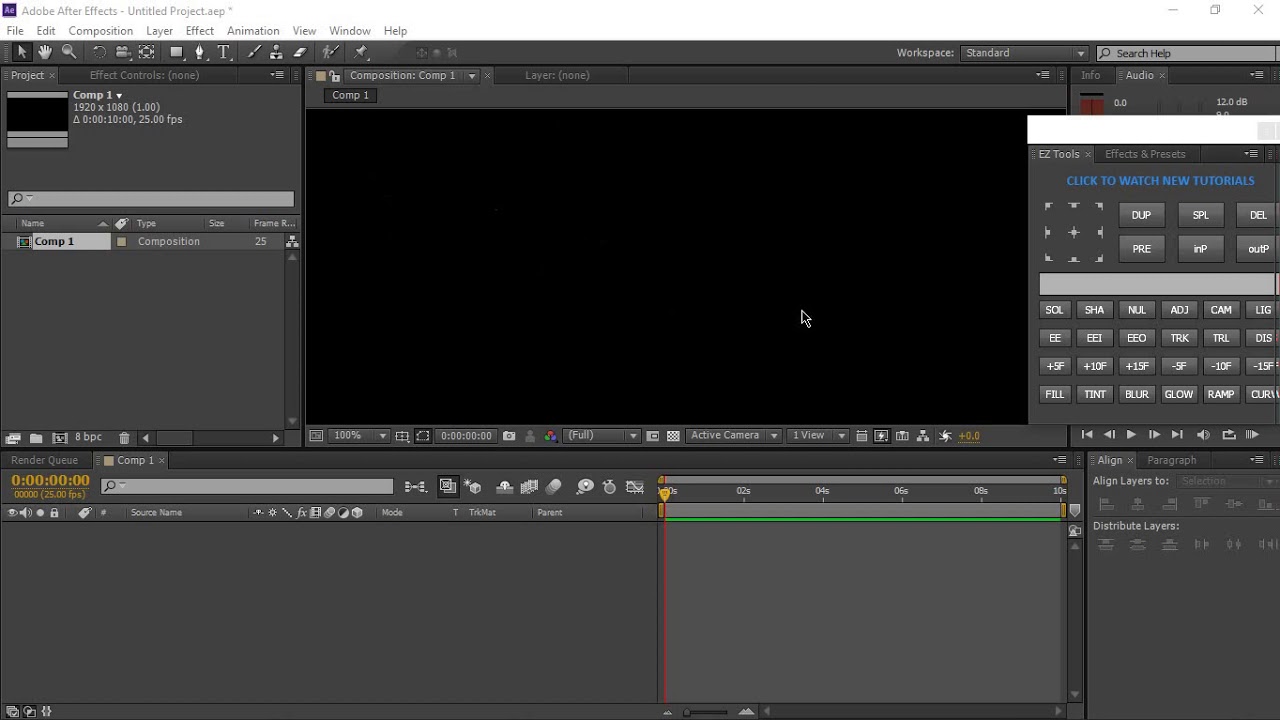Select the Roto Brush tool
The width and height of the screenshot is (1280, 720).
(x=330, y=52)
